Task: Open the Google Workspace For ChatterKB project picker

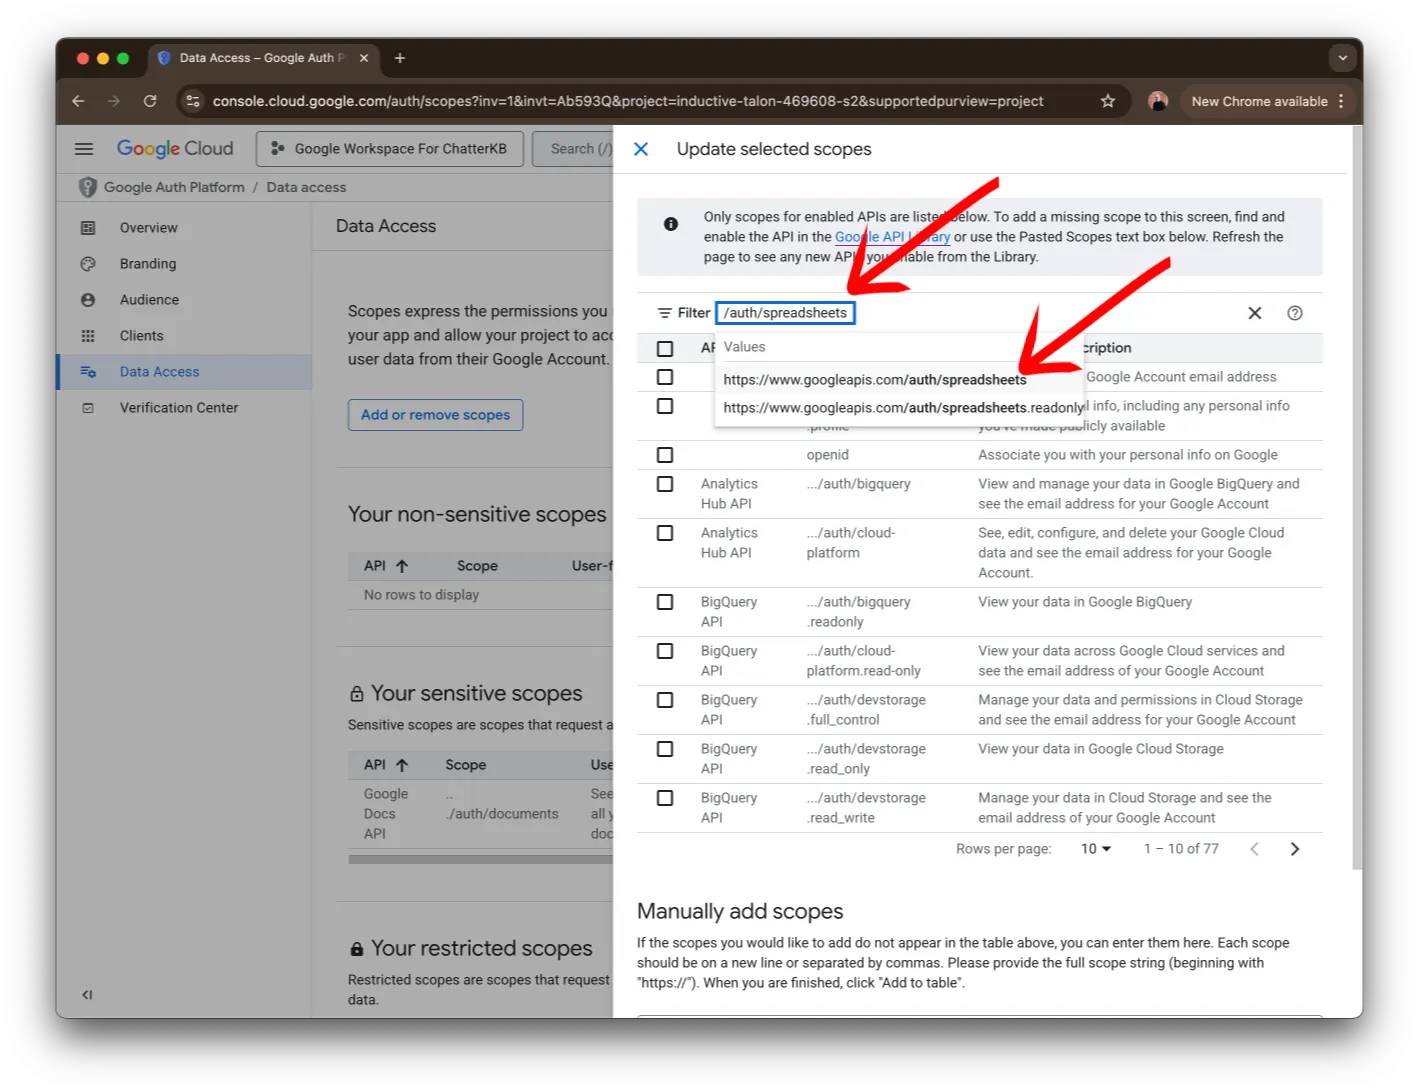Action: (390, 149)
